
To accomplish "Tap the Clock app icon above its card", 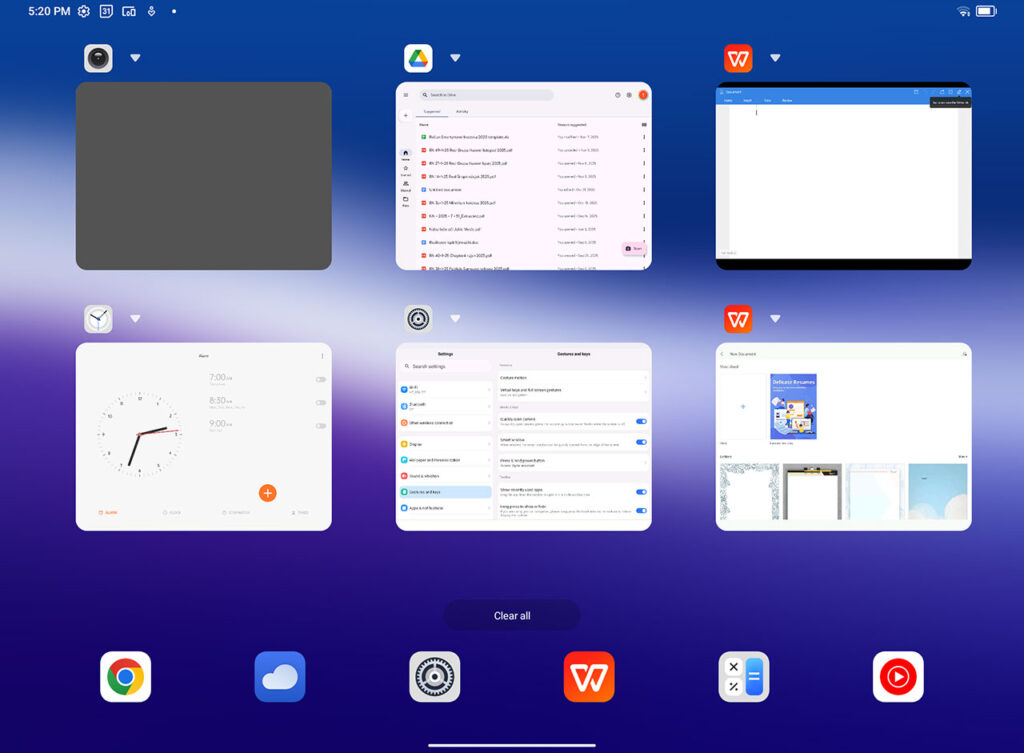I will click(x=98, y=319).
